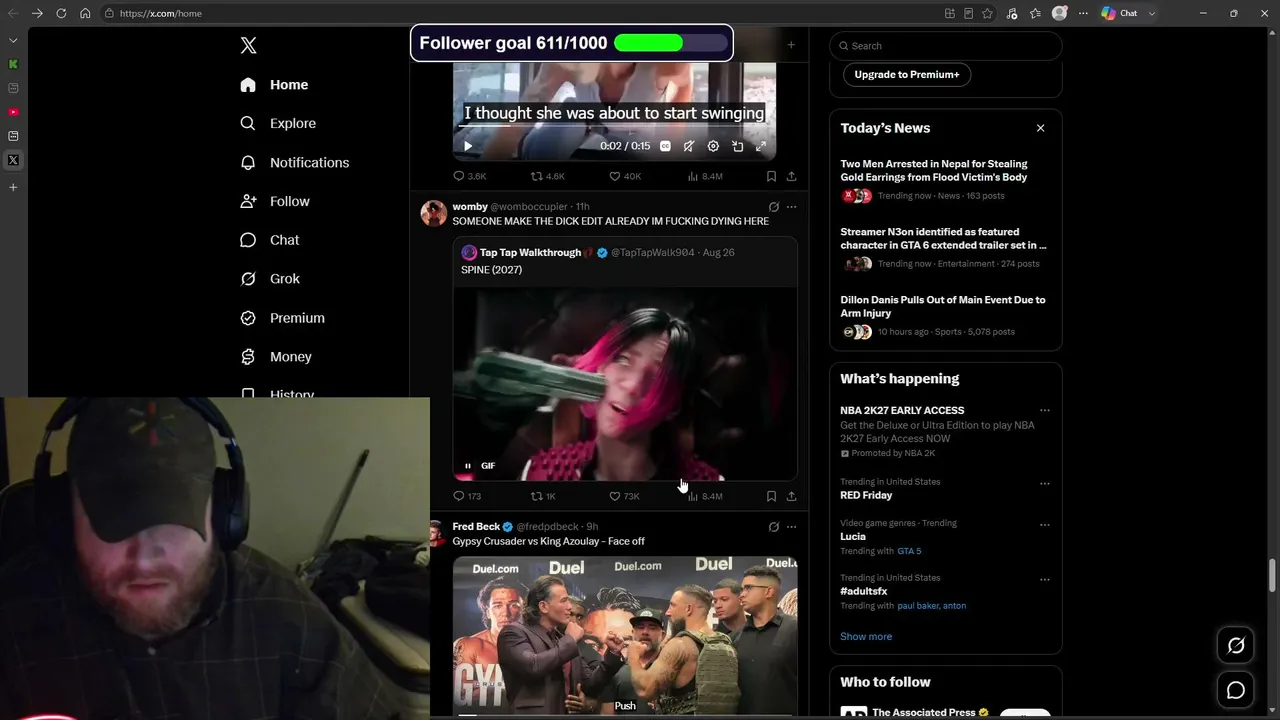The width and height of the screenshot is (1280, 720).
Task: Ask Grok about womby's post
Action: coord(773,207)
